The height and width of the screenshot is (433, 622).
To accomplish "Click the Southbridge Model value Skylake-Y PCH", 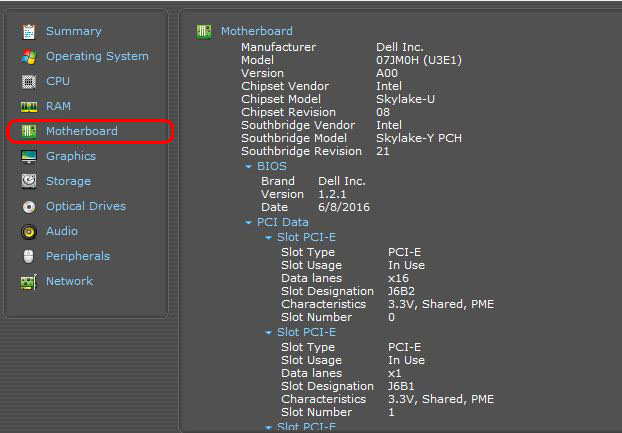I will [419, 138].
